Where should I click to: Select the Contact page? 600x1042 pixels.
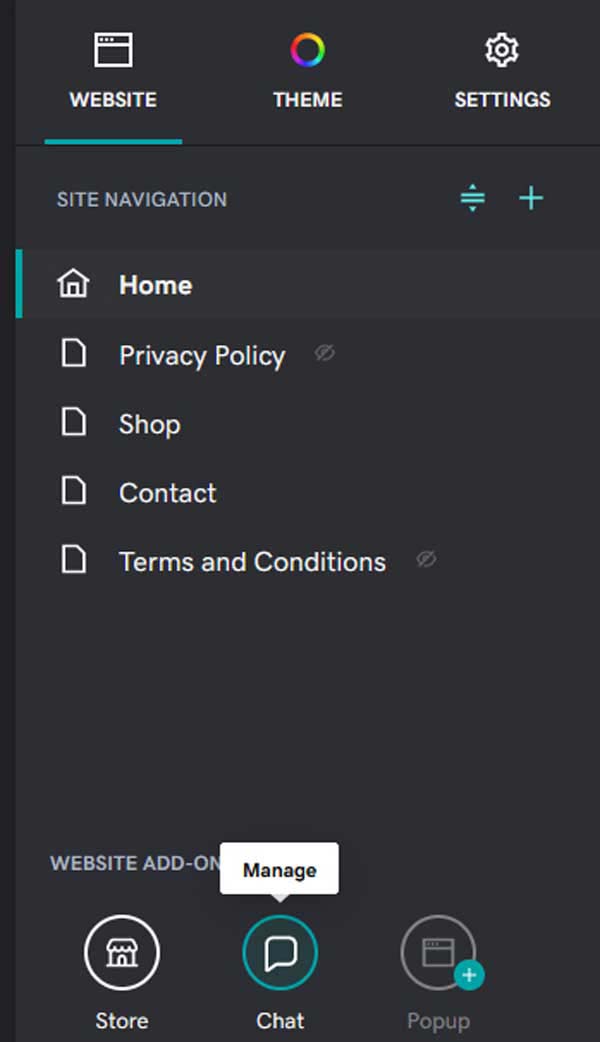tap(166, 491)
